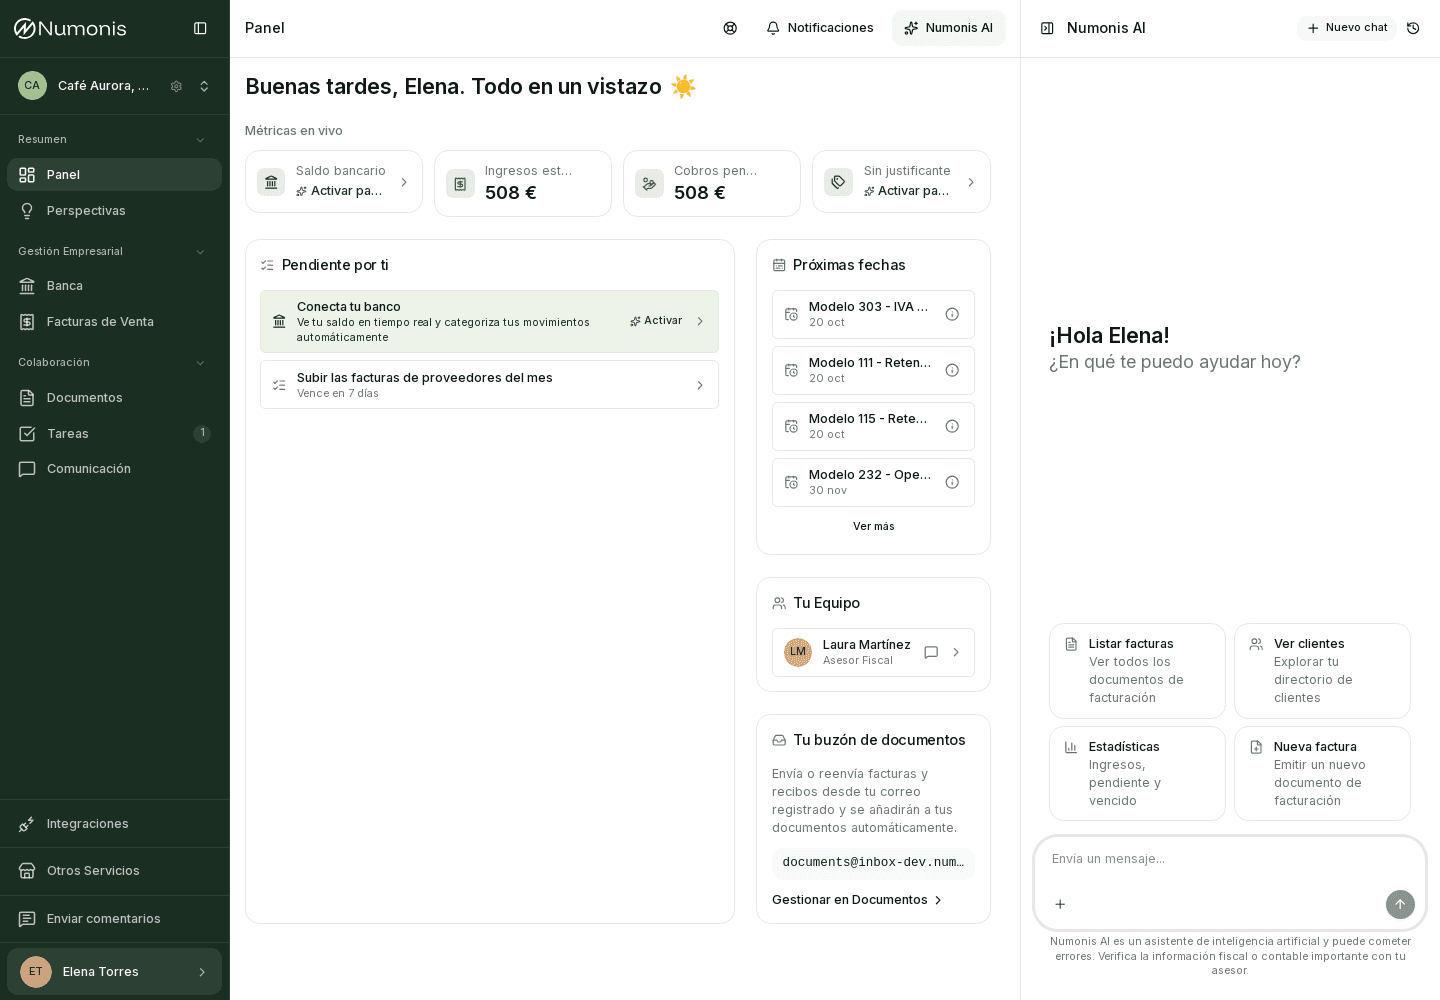
Task: Click Activar on Conecta tu banco
Action: tap(656, 321)
